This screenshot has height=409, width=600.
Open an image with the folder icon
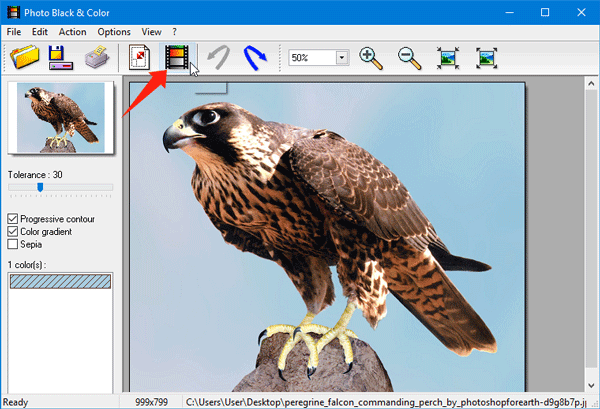coord(24,57)
